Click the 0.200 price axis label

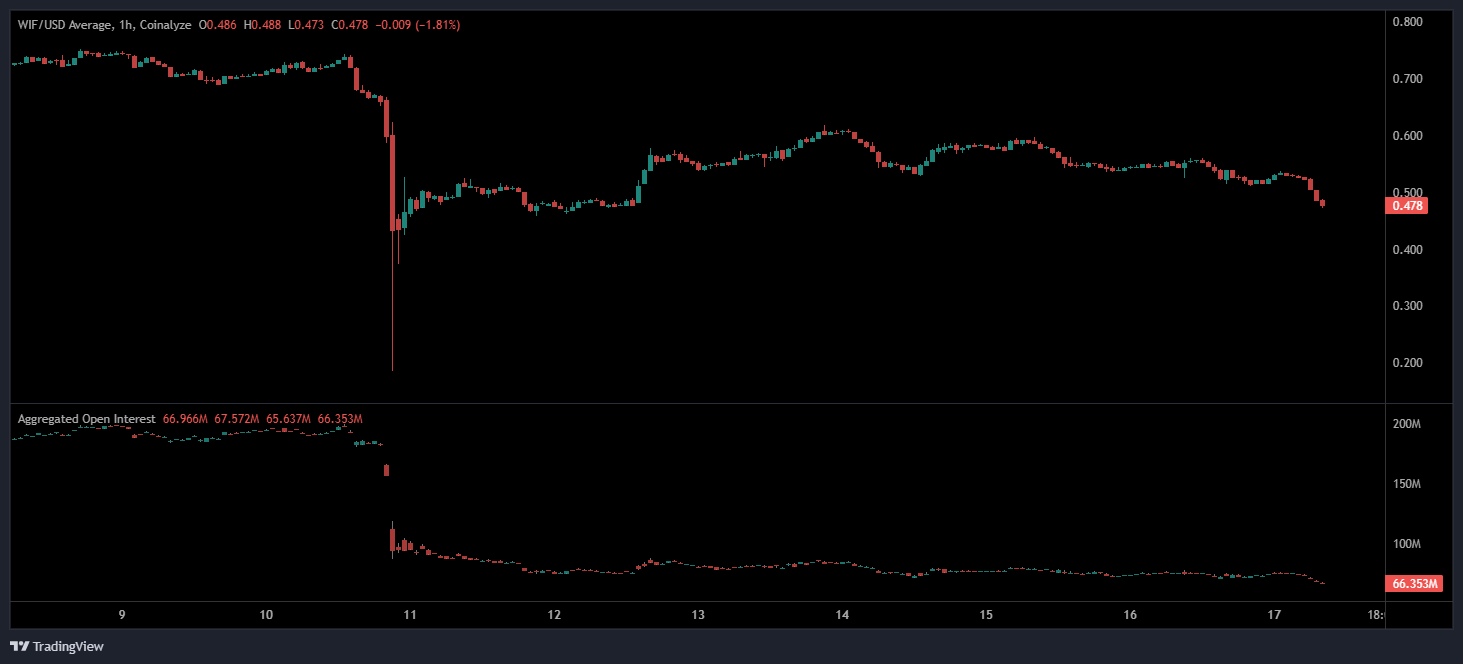click(1407, 363)
